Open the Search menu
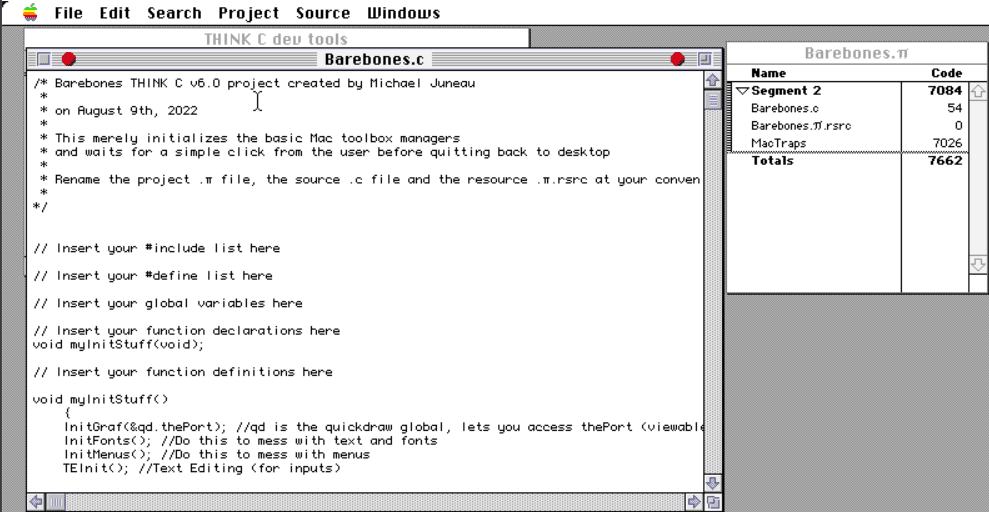Image resolution: width=989 pixels, height=512 pixels. click(174, 13)
